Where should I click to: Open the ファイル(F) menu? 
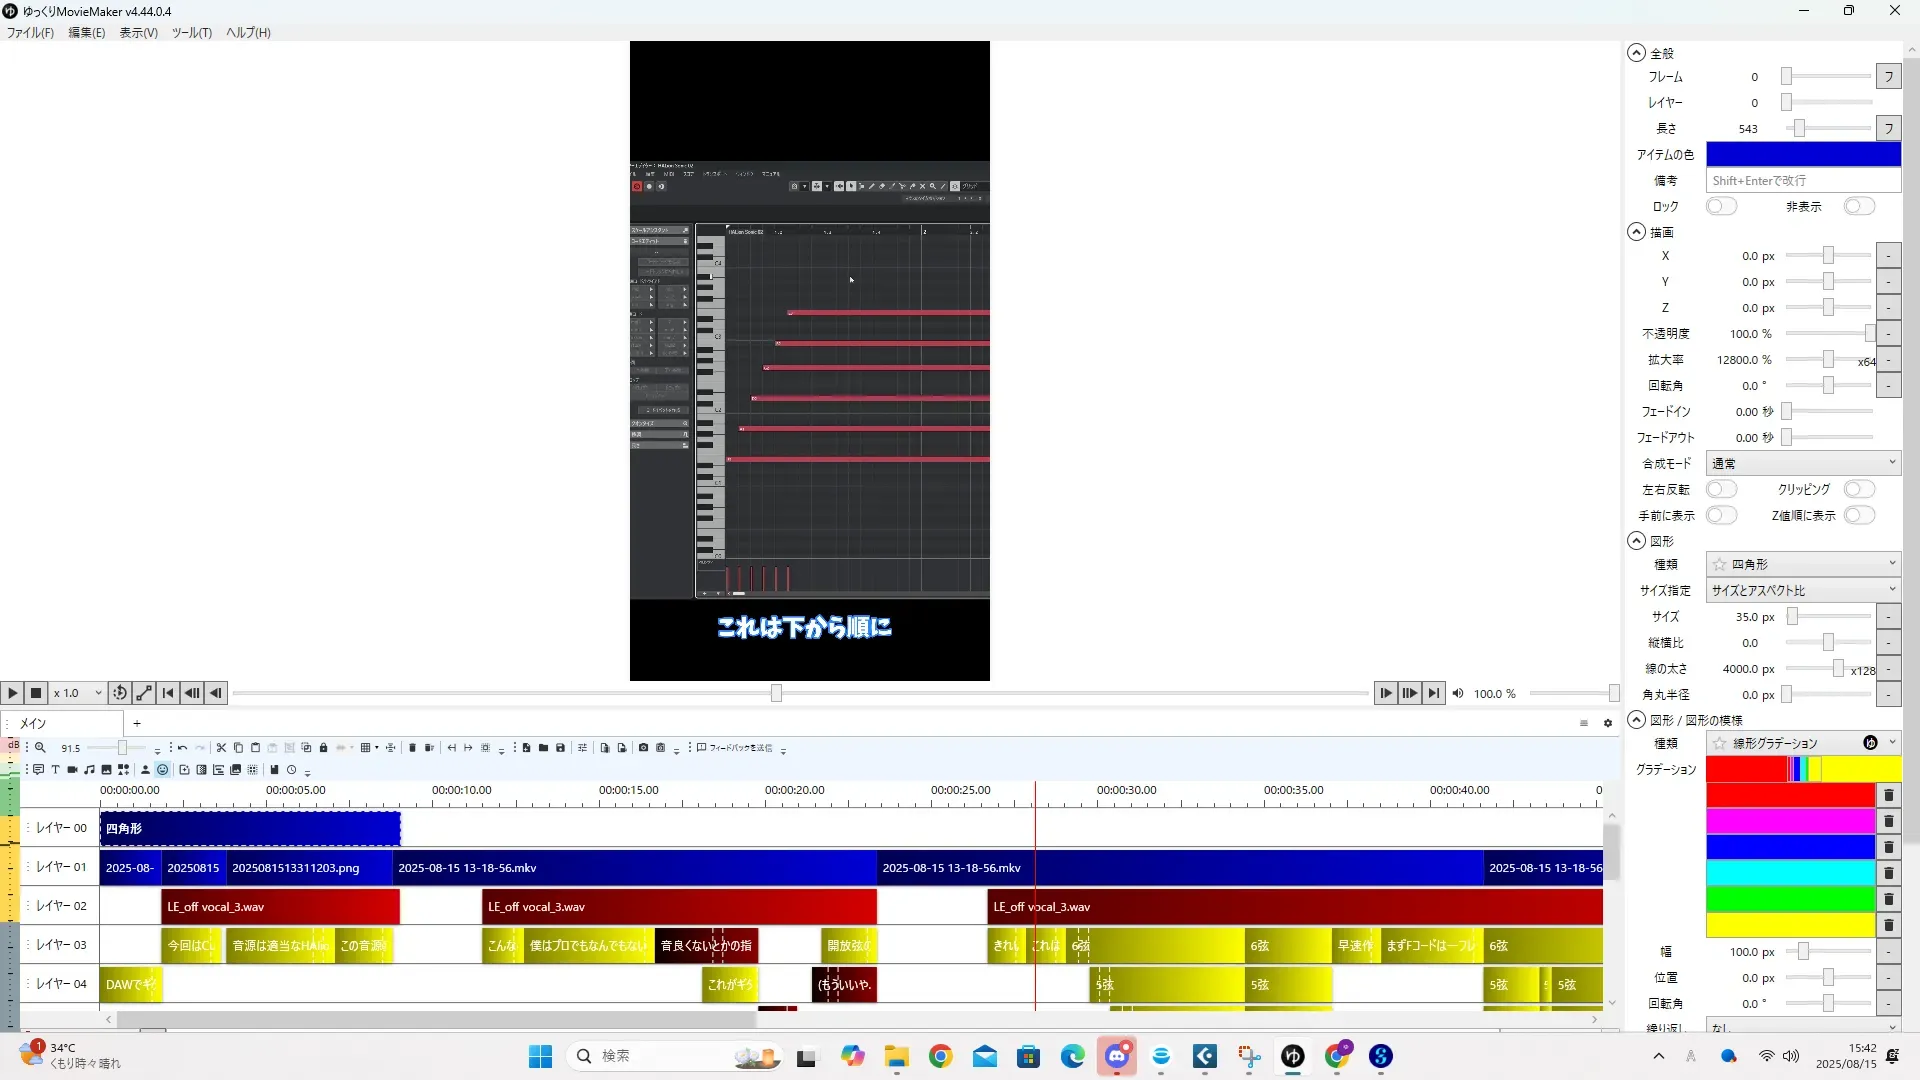tap(30, 32)
